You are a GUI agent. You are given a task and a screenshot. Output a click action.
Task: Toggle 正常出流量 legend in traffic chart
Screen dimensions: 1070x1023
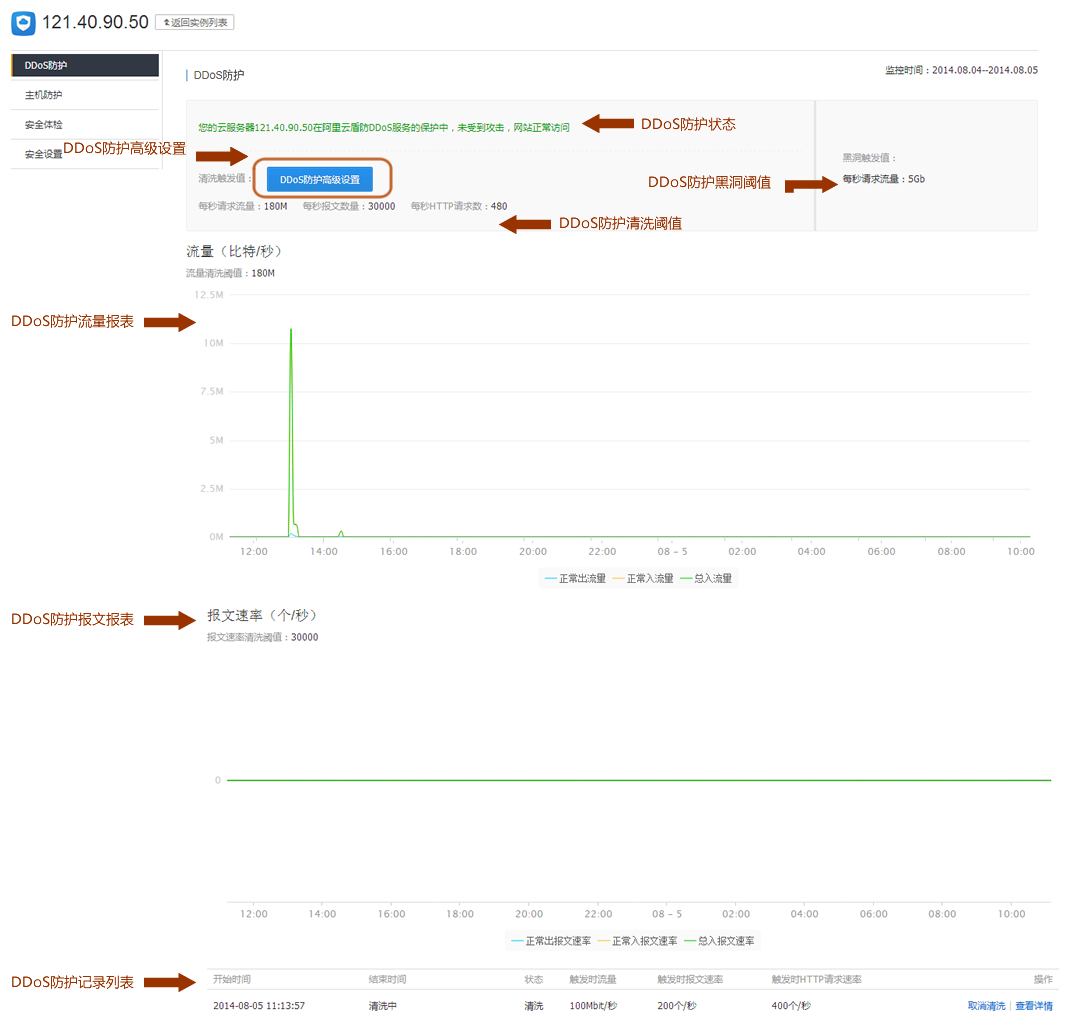click(x=575, y=578)
